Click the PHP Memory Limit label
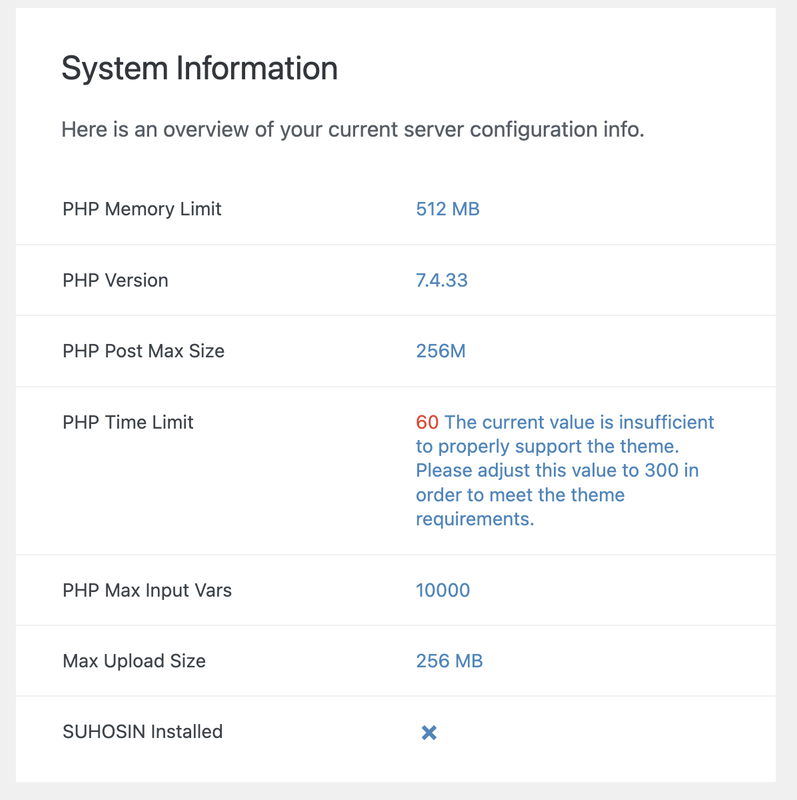Image resolution: width=797 pixels, height=800 pixels. tap(142, 209)
